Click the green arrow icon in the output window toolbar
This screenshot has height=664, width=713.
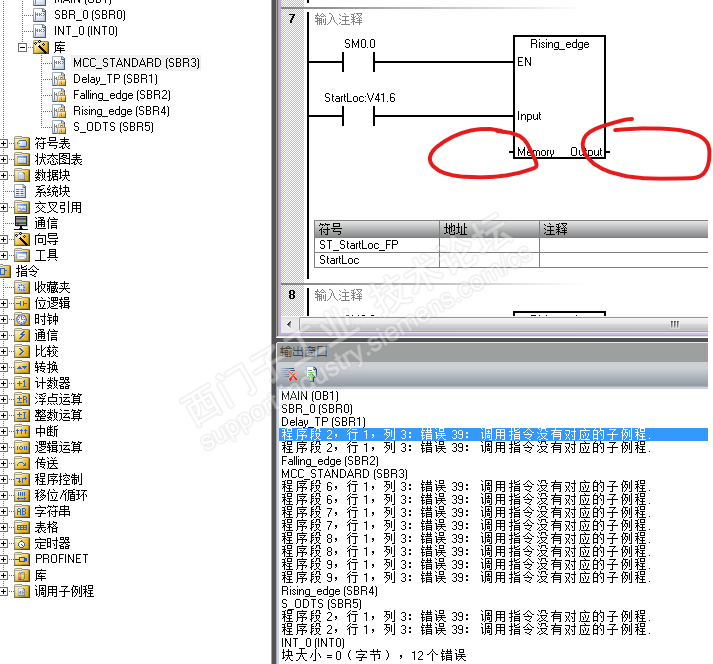tap(311, 374)
